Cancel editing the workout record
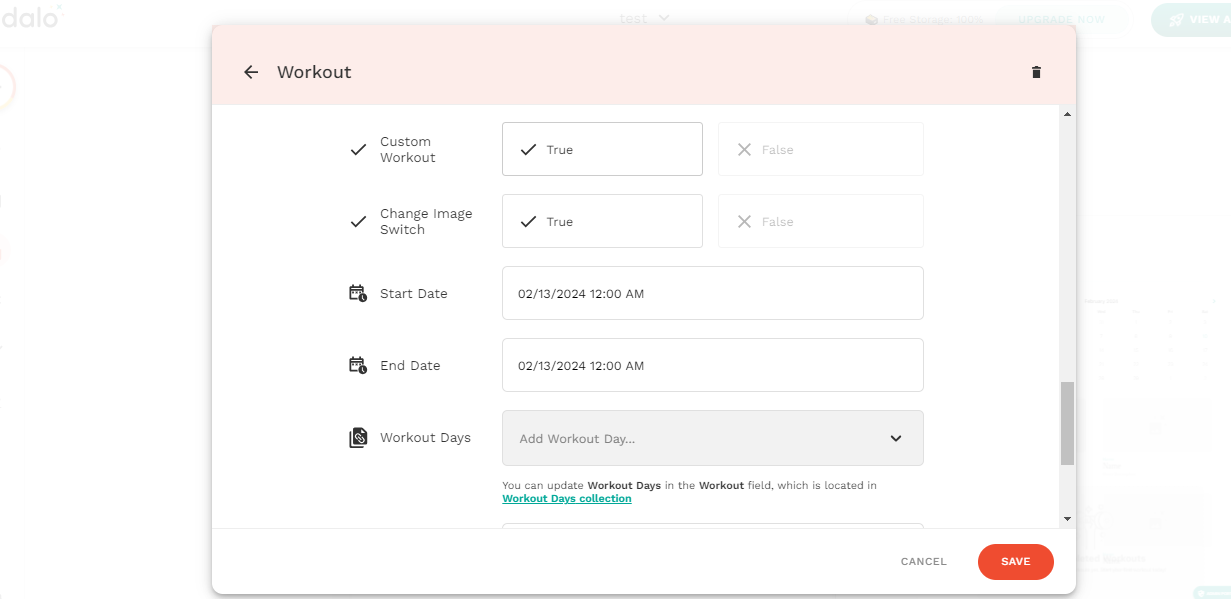Screen dimensions: 1231x599 point(923,562)
